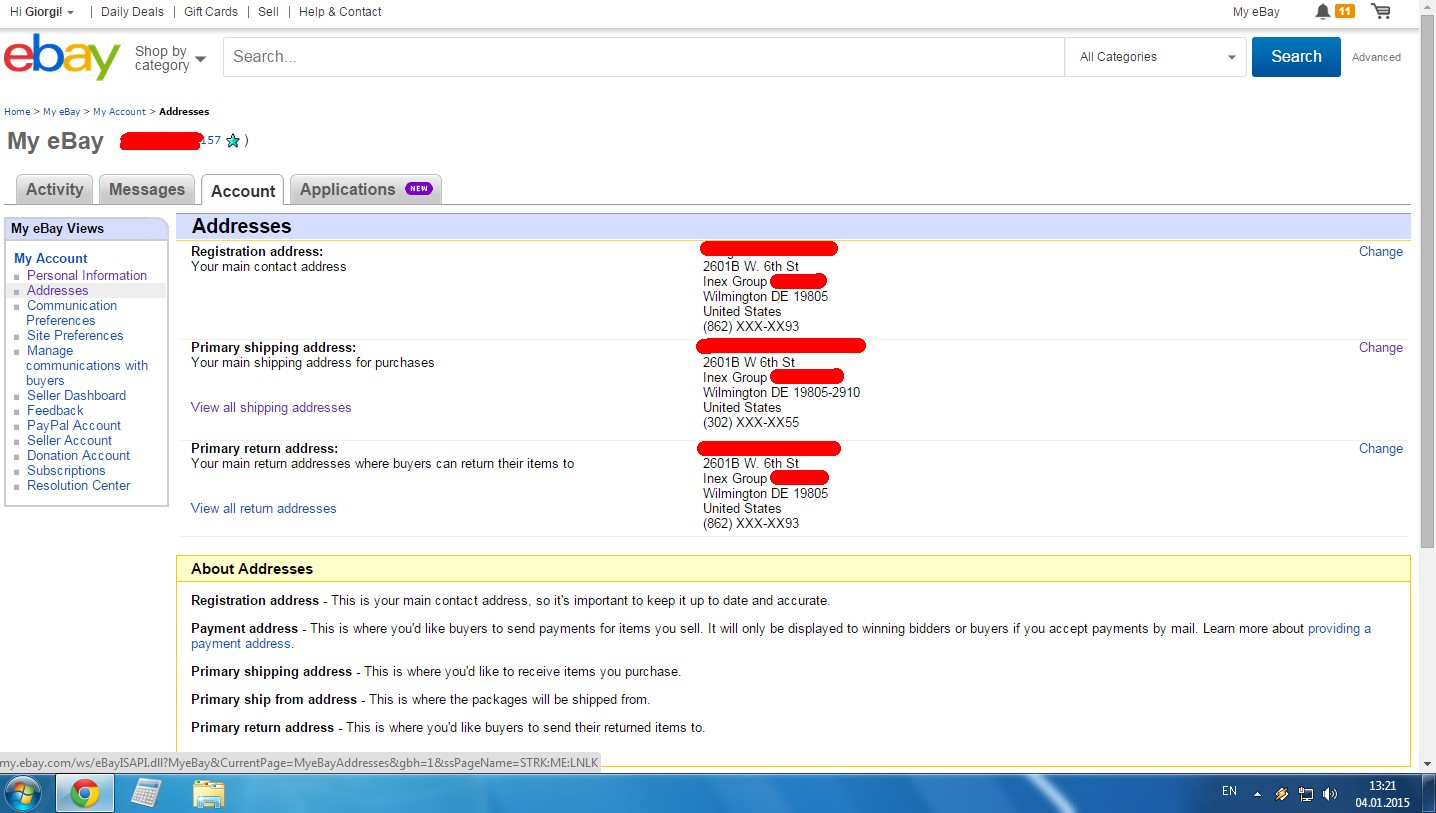
Task: Click My eBay in the breadcrumb
Action: (62, 112)
